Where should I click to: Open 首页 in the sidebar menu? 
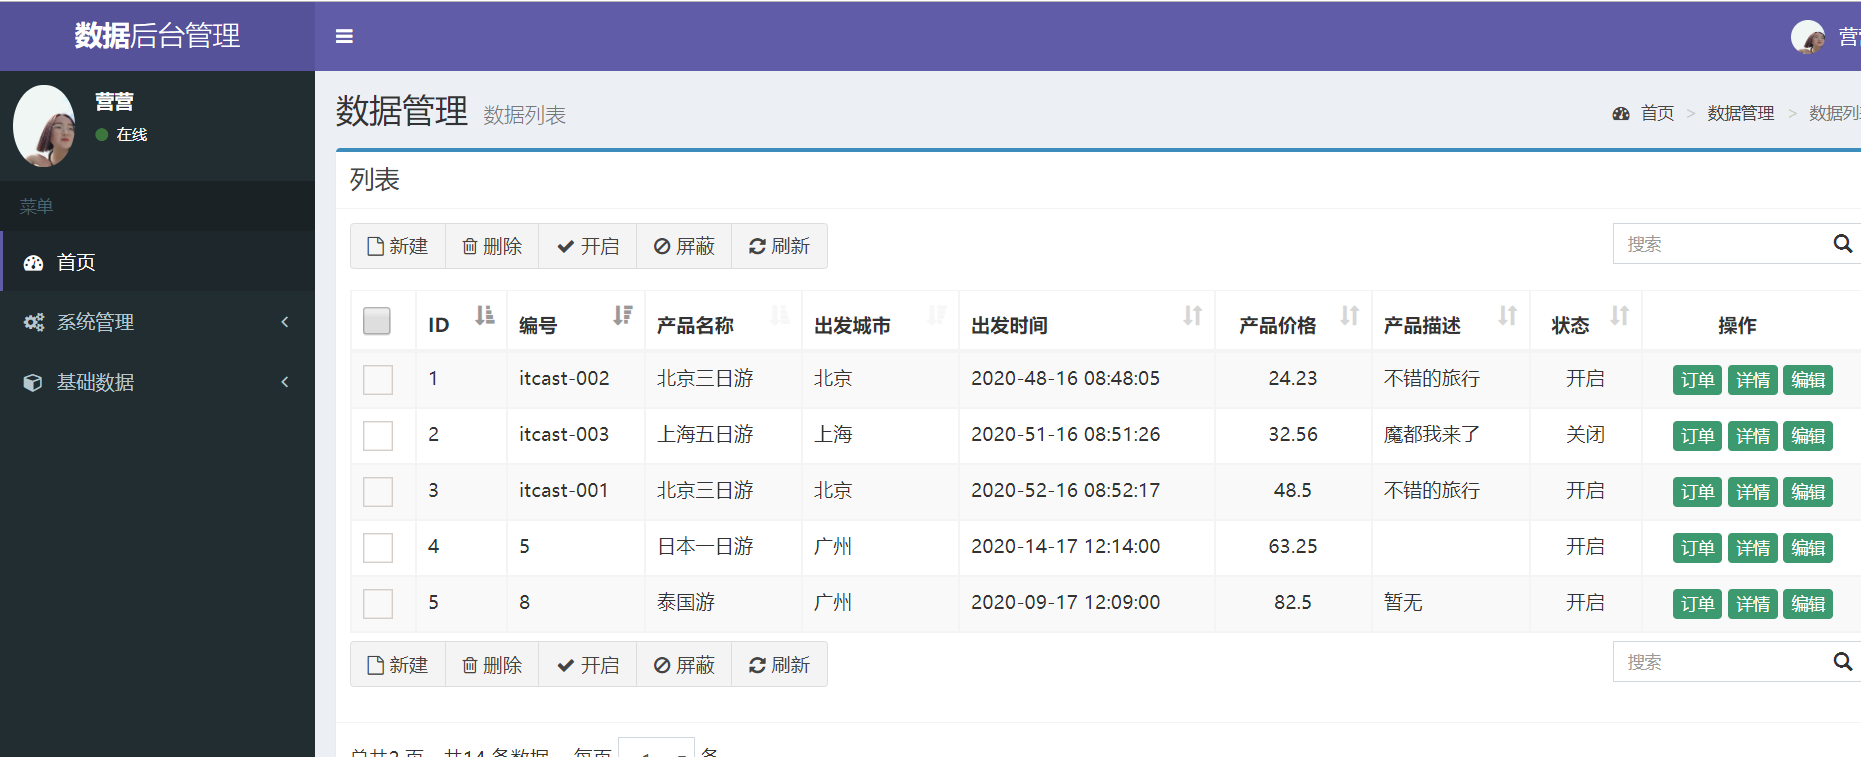(76, 262)
